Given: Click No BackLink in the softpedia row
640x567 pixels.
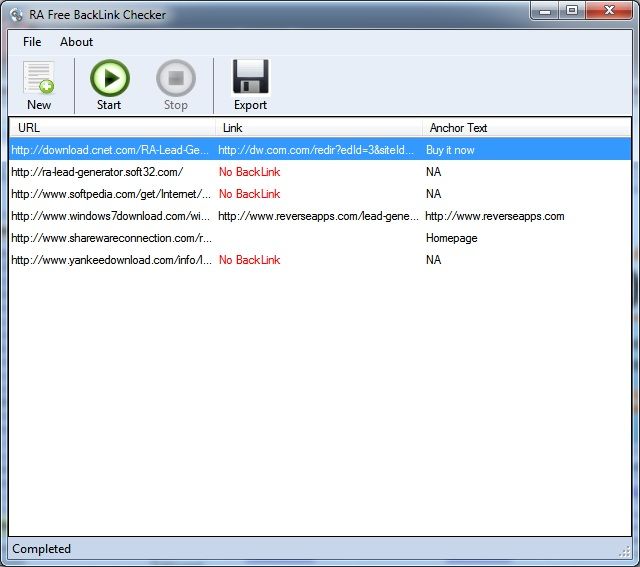Looking at the screenshot, I should point(249,194).
